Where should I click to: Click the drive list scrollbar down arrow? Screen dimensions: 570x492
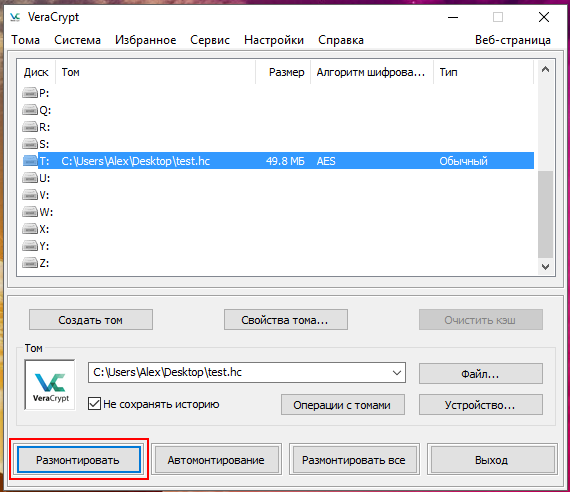[x=545, y=267]
